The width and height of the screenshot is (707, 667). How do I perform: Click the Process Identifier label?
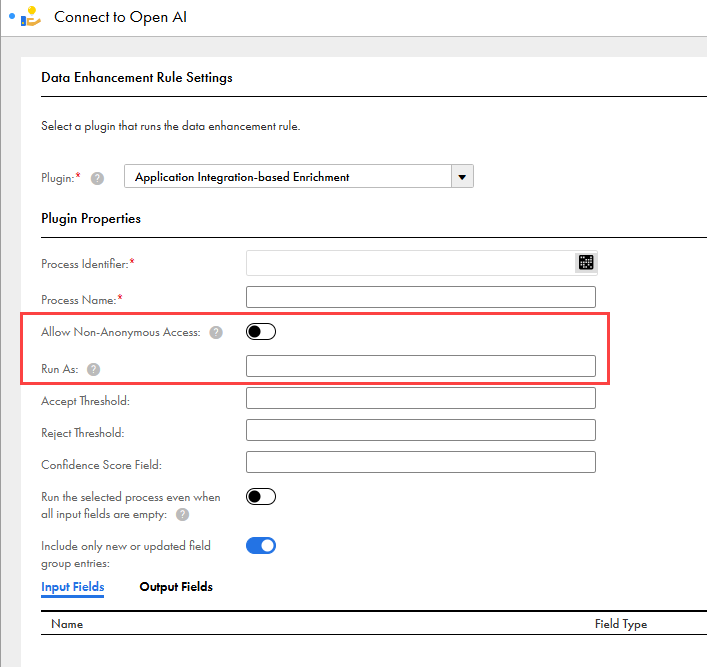coord(85,264)
